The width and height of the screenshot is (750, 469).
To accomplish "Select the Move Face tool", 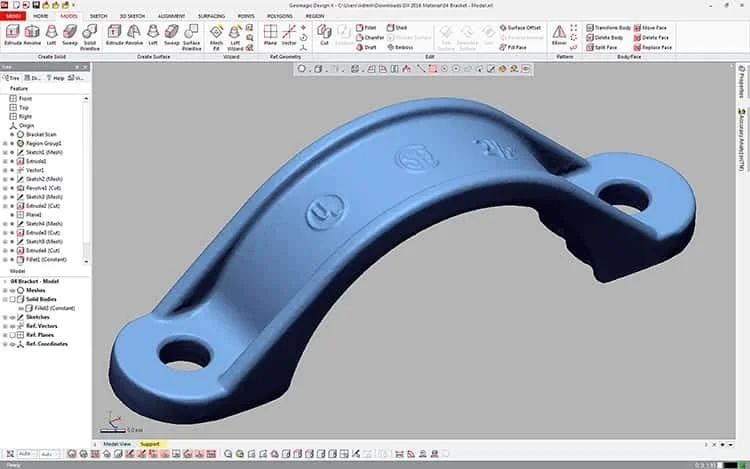I will click(650, 28).
